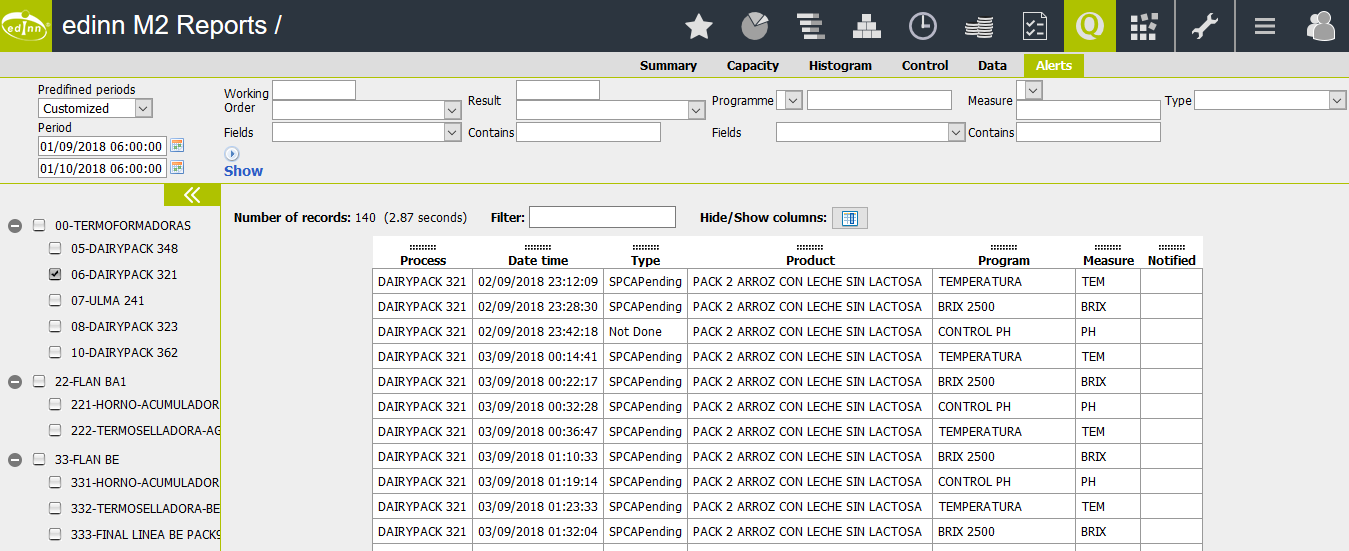The width and height of the screenshot is (1349, 551).
Task: Click the edinn logo
Action: coord(26,26)
